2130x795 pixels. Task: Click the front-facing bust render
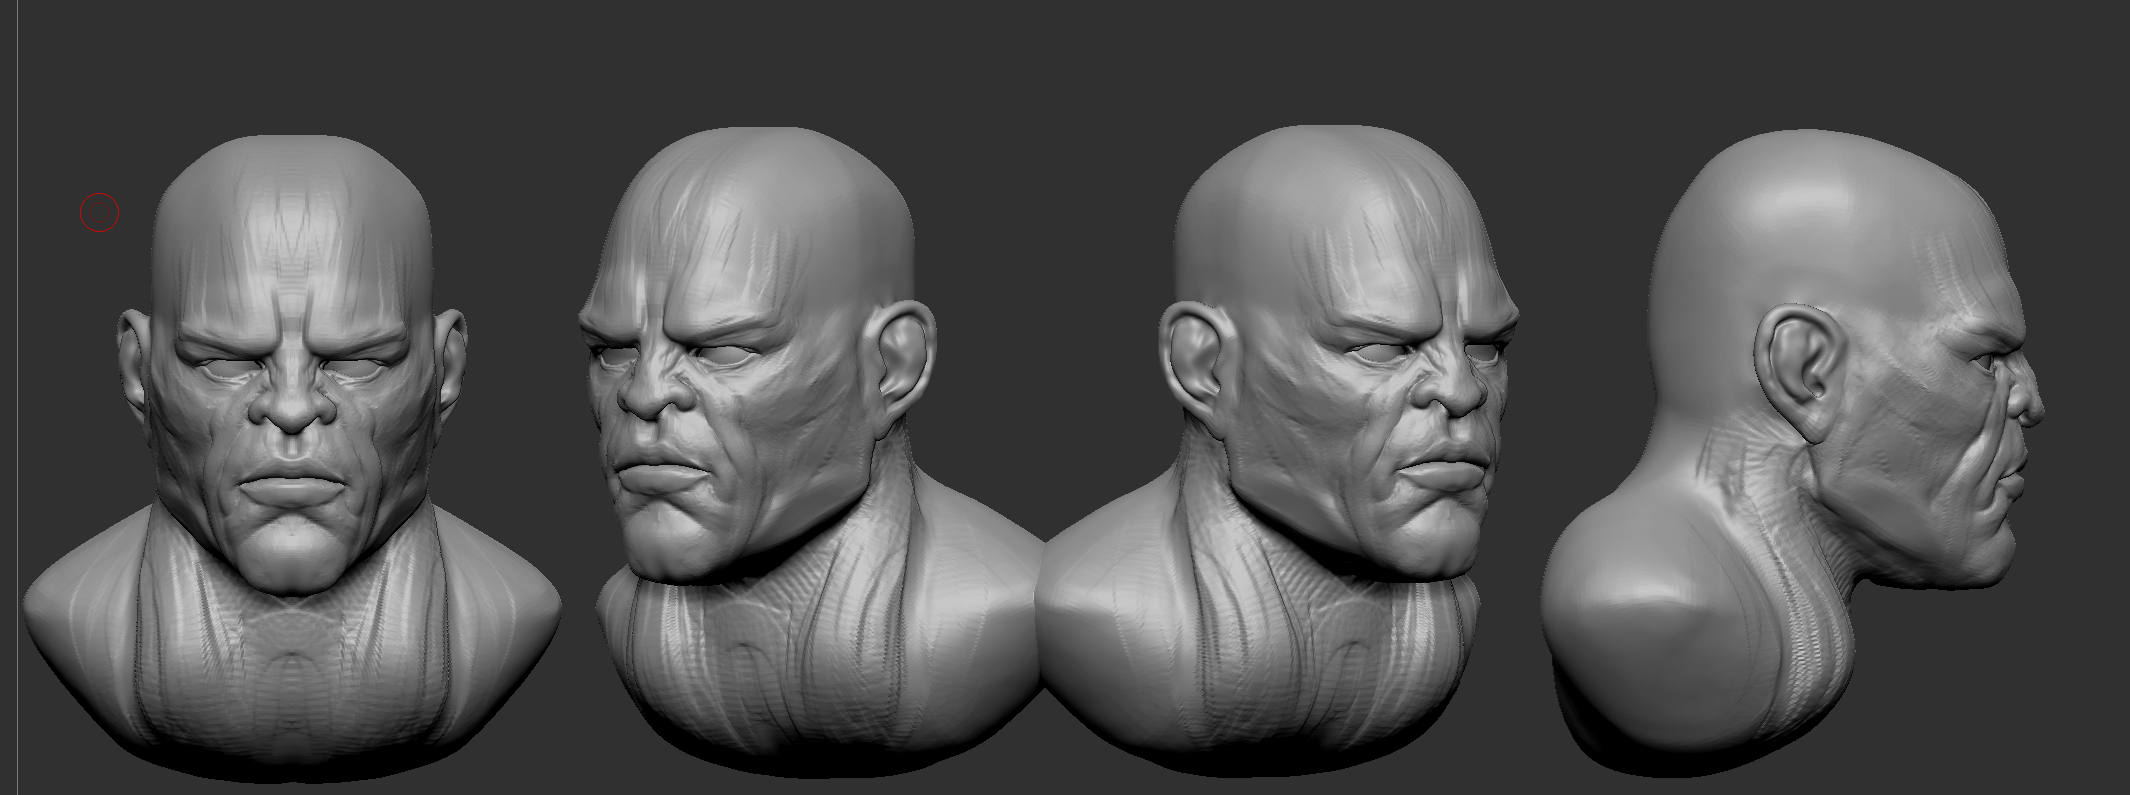(291, 460)
